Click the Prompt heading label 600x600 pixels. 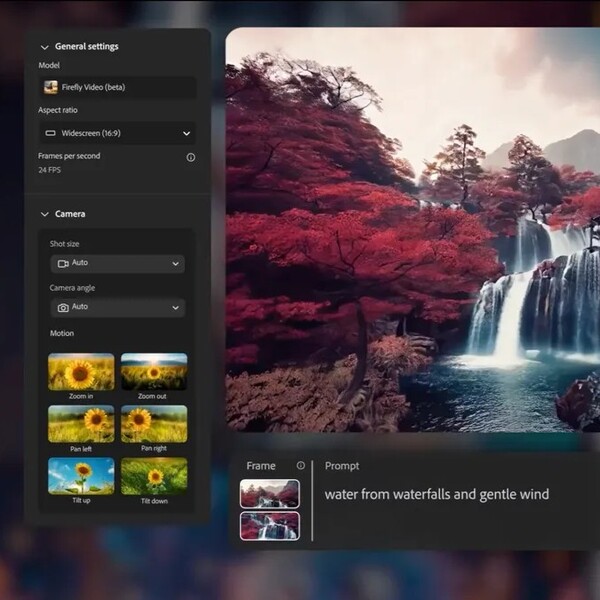point(342,466)
